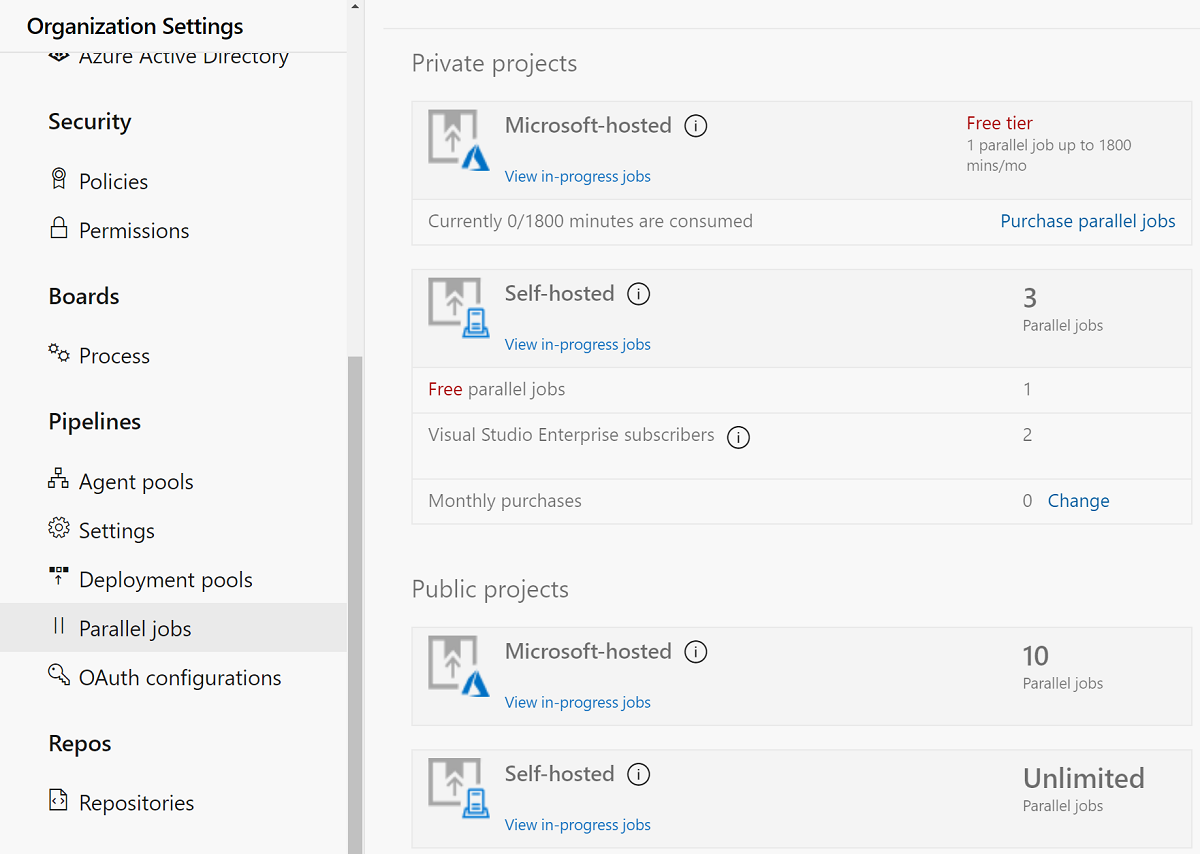Screen dimensions: 1200x854
Task: Click info icon next to Visual Studio Enterprise subscribers
Action: [x=738, y=437]
